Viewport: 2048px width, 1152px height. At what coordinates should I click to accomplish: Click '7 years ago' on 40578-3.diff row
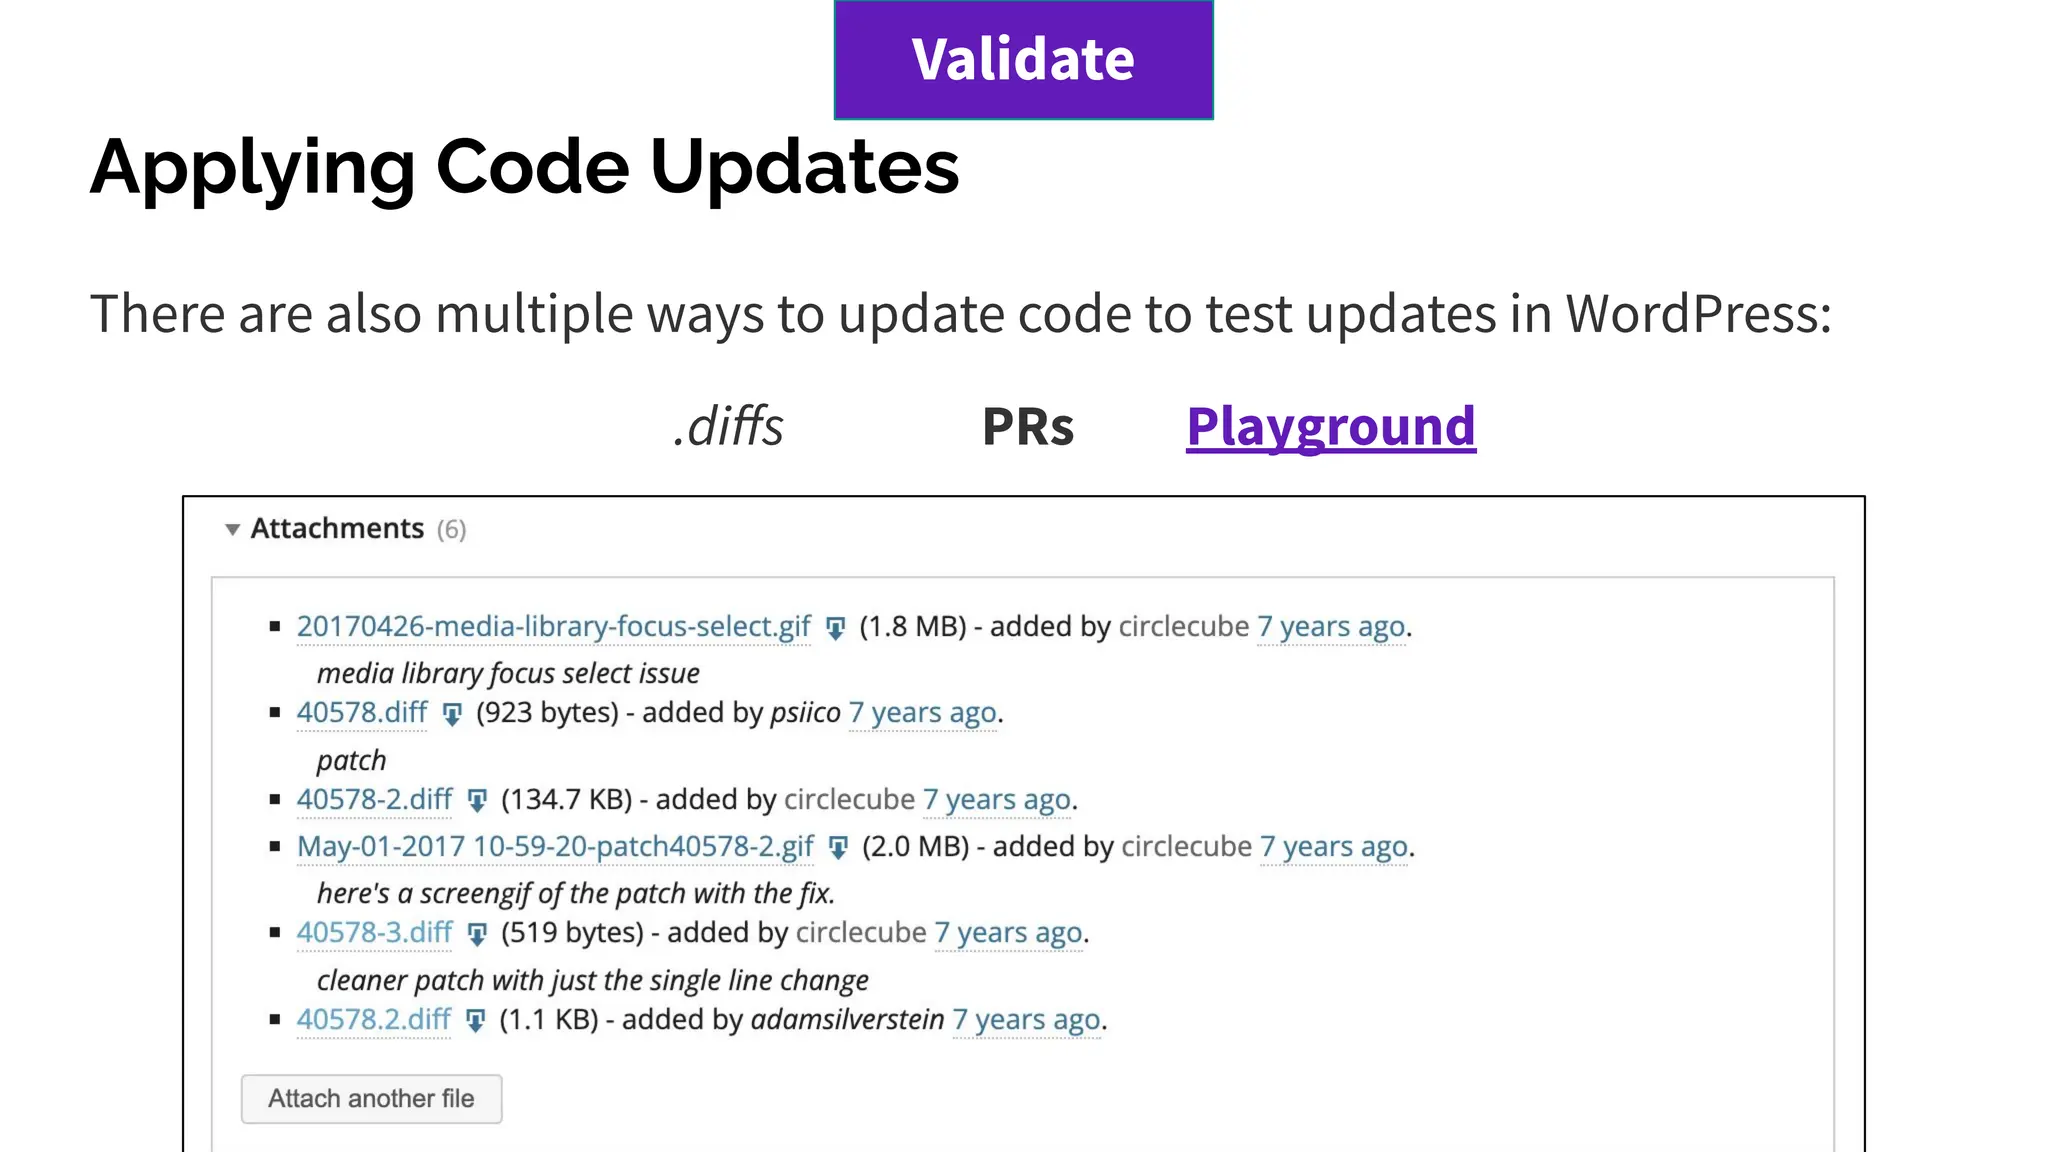pos(1009,932)
